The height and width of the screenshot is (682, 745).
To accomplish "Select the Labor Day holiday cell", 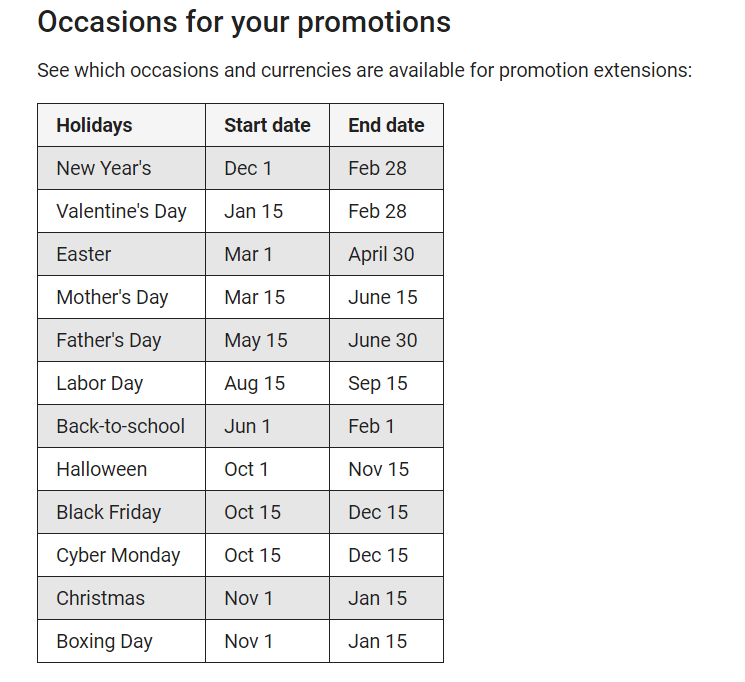I will (99, 383).
